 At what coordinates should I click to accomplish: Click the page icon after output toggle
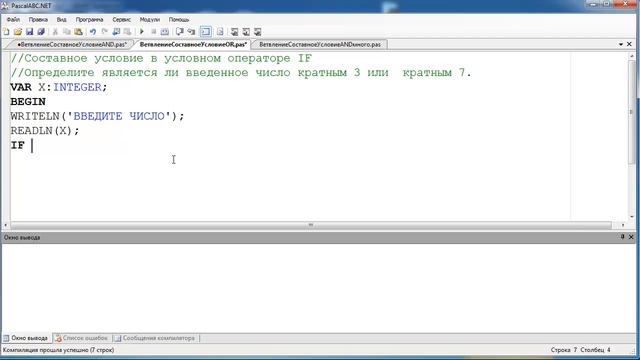[220, 31]
